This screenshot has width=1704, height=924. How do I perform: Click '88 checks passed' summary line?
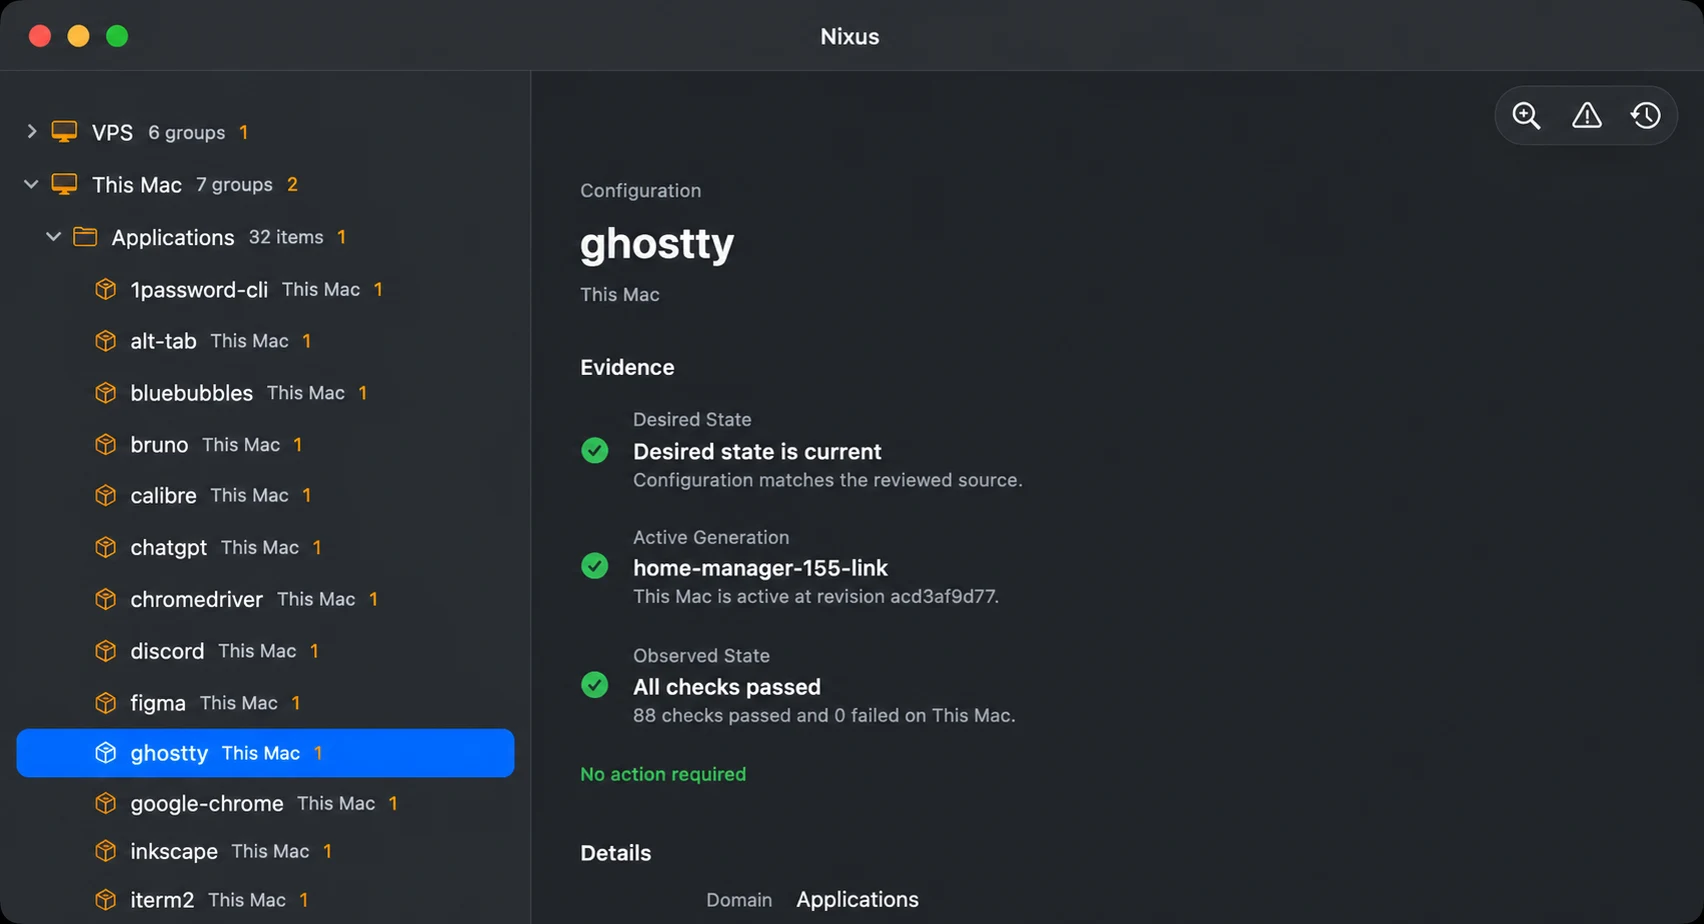[x=824, y=715]
